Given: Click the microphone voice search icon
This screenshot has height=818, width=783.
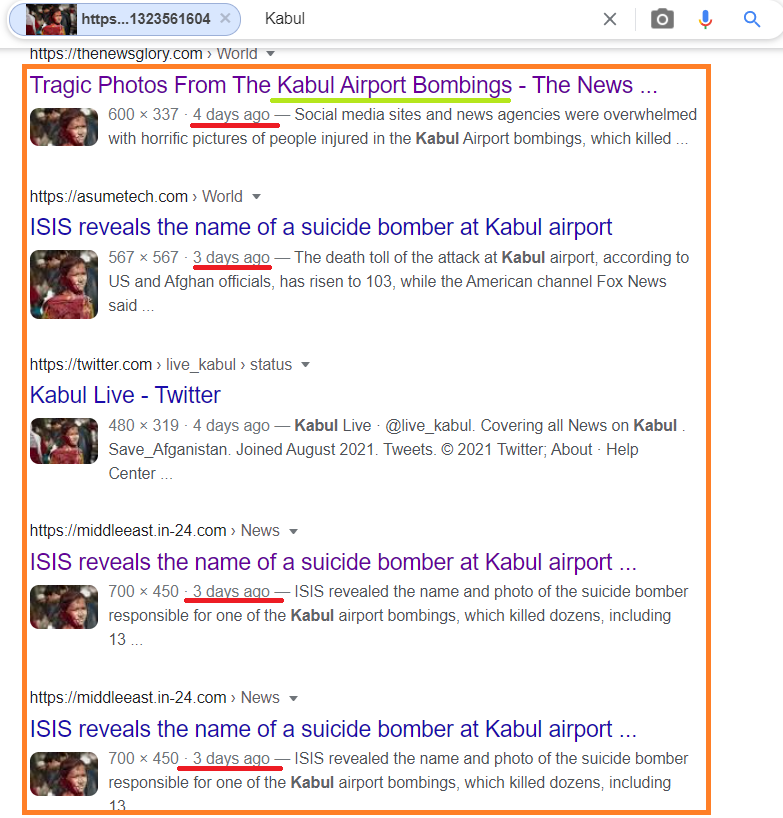Looking at the screenshot, I should click(x=705, y=19).
